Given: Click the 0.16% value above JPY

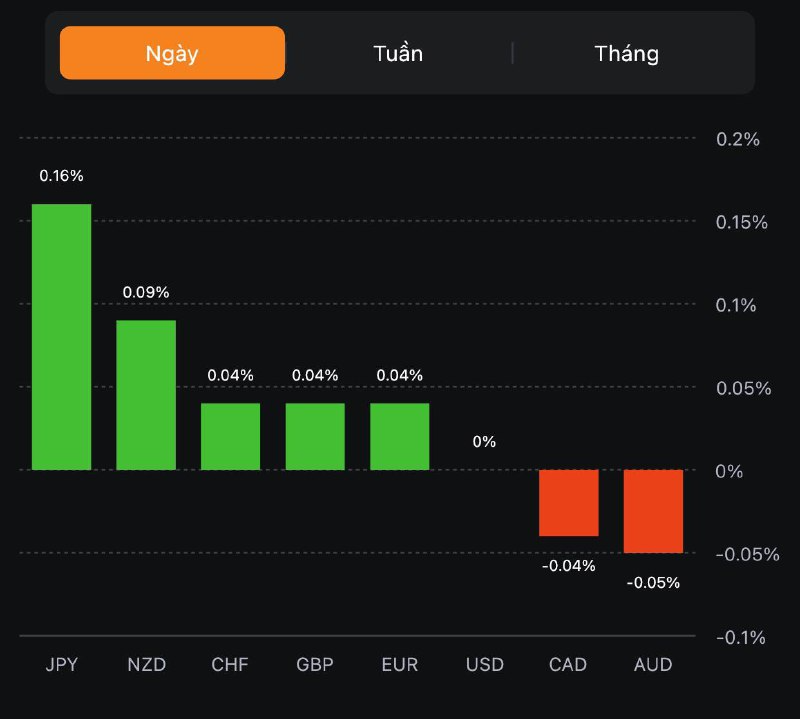Looking at the screenshot, I should (61, 176).
